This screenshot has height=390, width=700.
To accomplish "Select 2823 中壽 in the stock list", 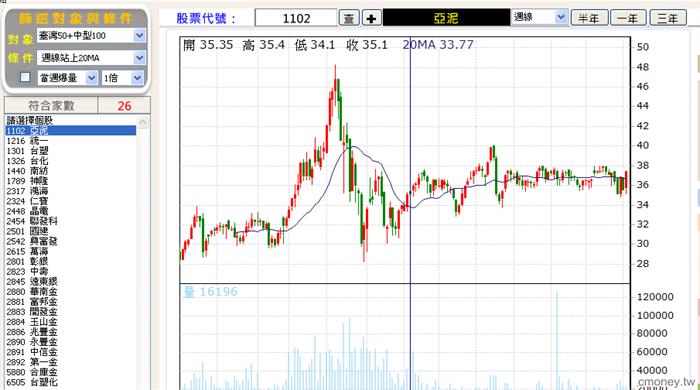I will coord(71,271).
